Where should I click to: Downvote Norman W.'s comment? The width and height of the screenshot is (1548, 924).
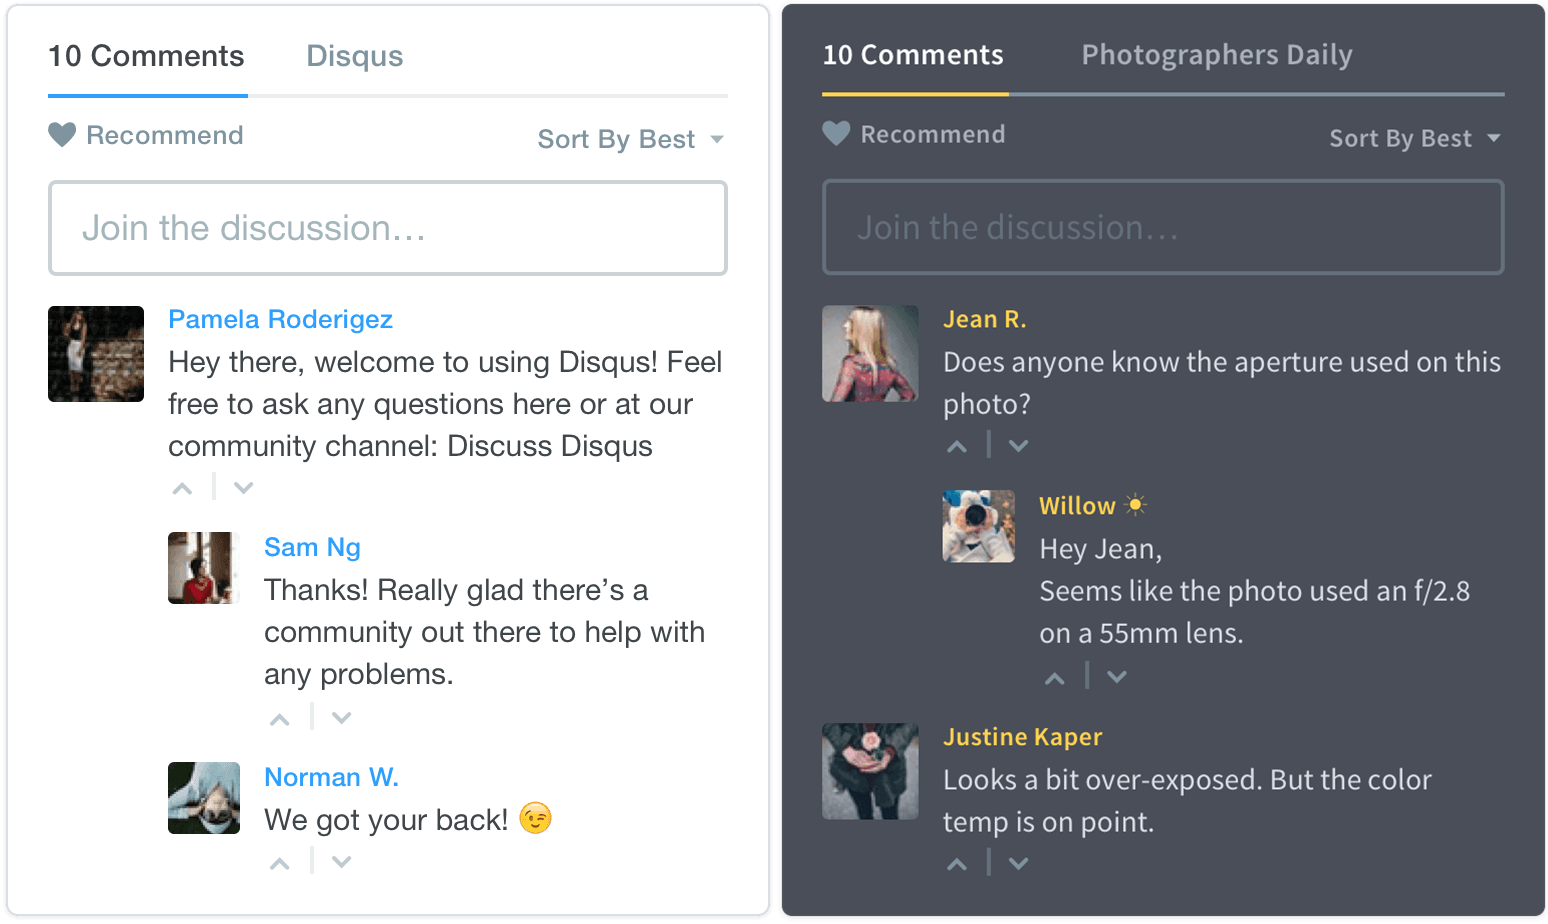pyautogui.click(x=341, y=862)
